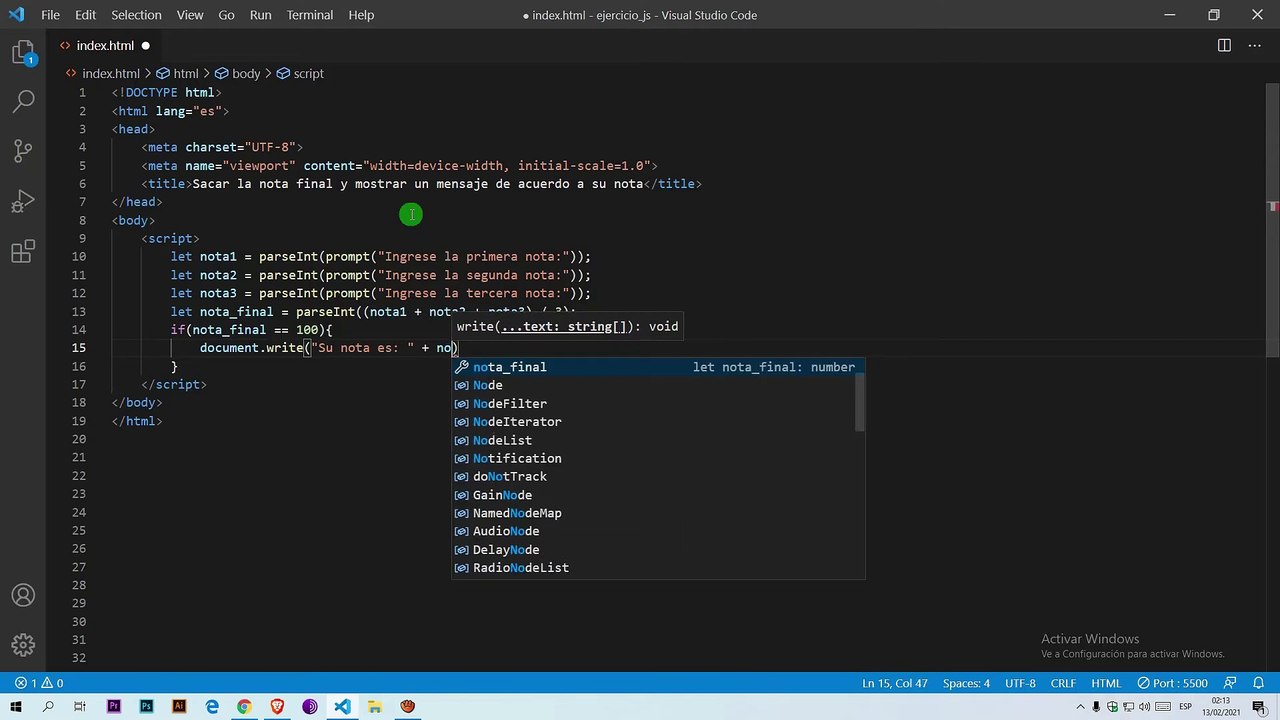Open the Run and Debug view
Viewport: 1280px width, 720px height.
[23, 201]
